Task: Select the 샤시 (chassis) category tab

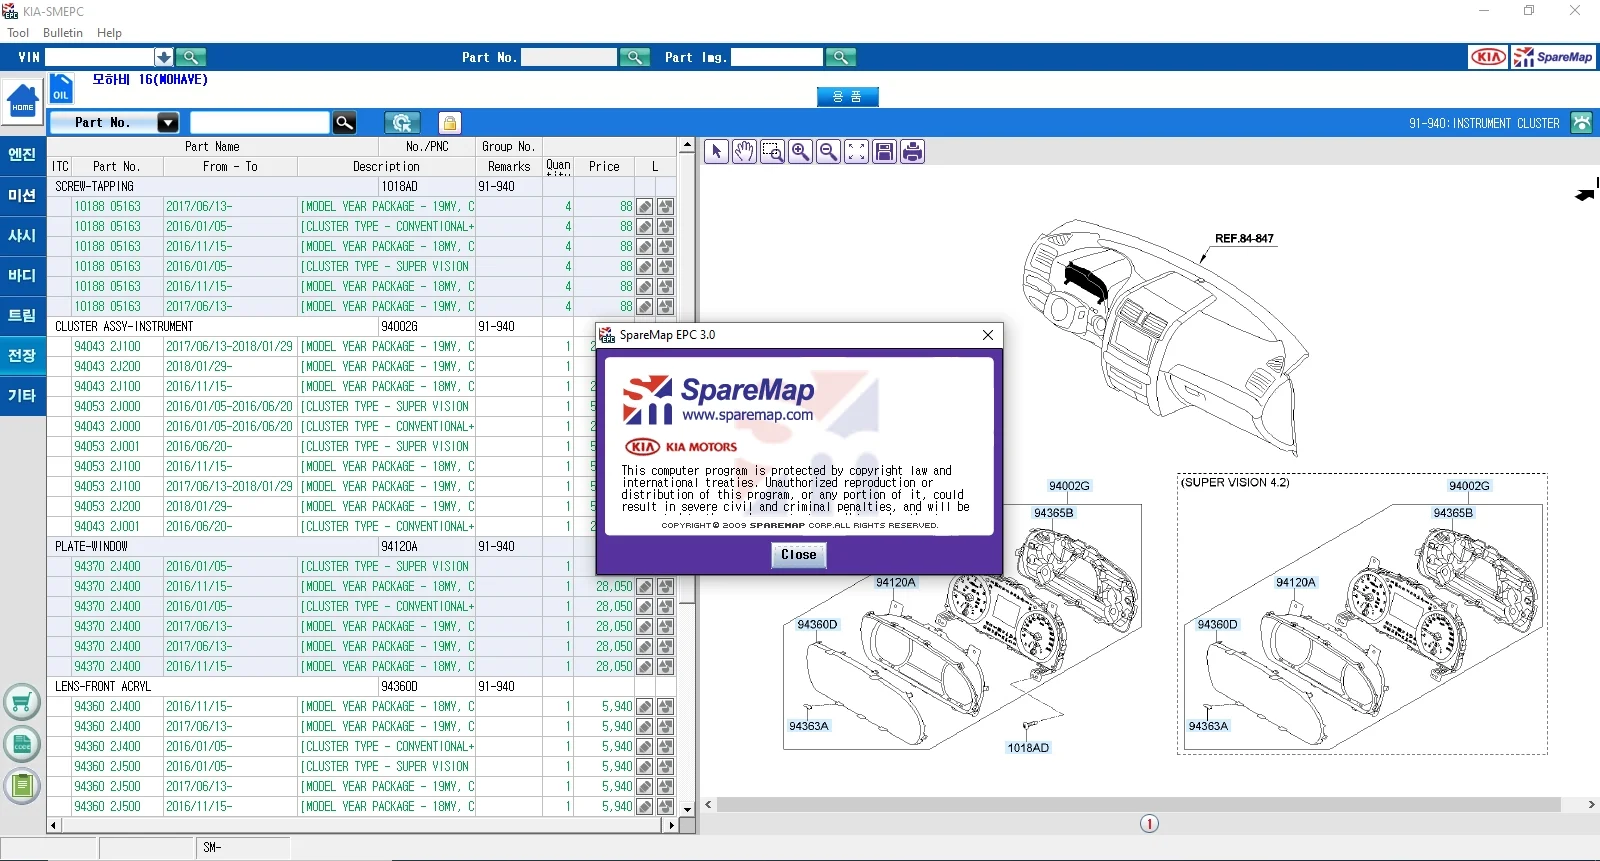Action: coord(22,235)
